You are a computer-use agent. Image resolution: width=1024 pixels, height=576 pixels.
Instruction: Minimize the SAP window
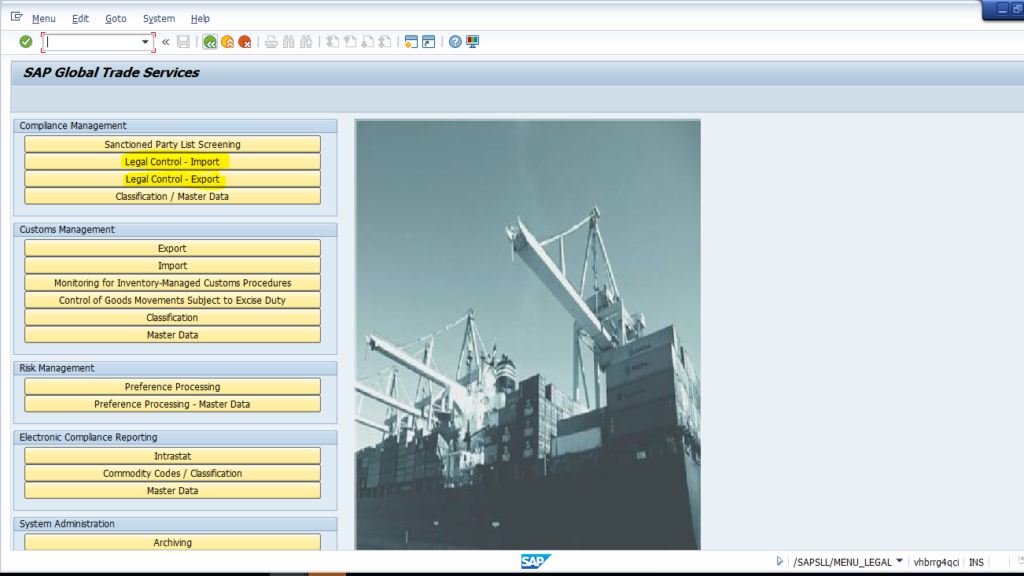pos(1002,8)
